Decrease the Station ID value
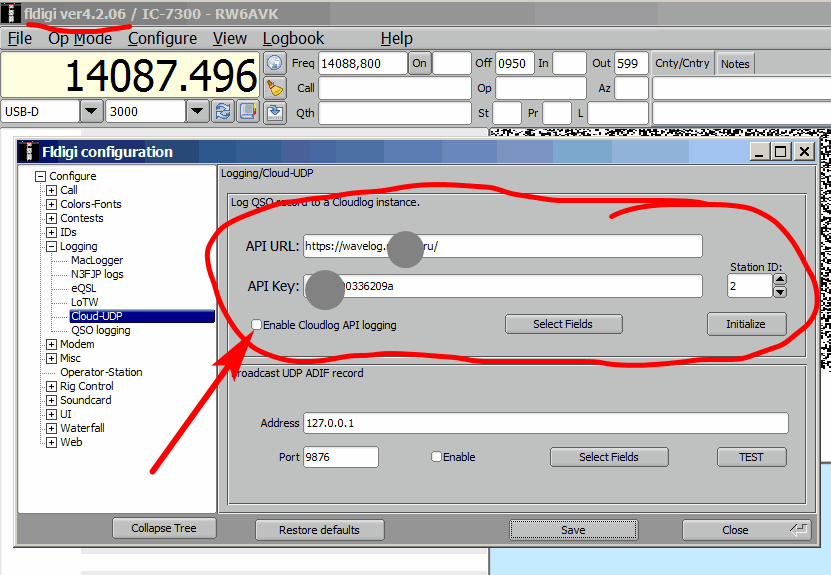Viewport: 831px width, 575px height. click(x=780, y=292)
